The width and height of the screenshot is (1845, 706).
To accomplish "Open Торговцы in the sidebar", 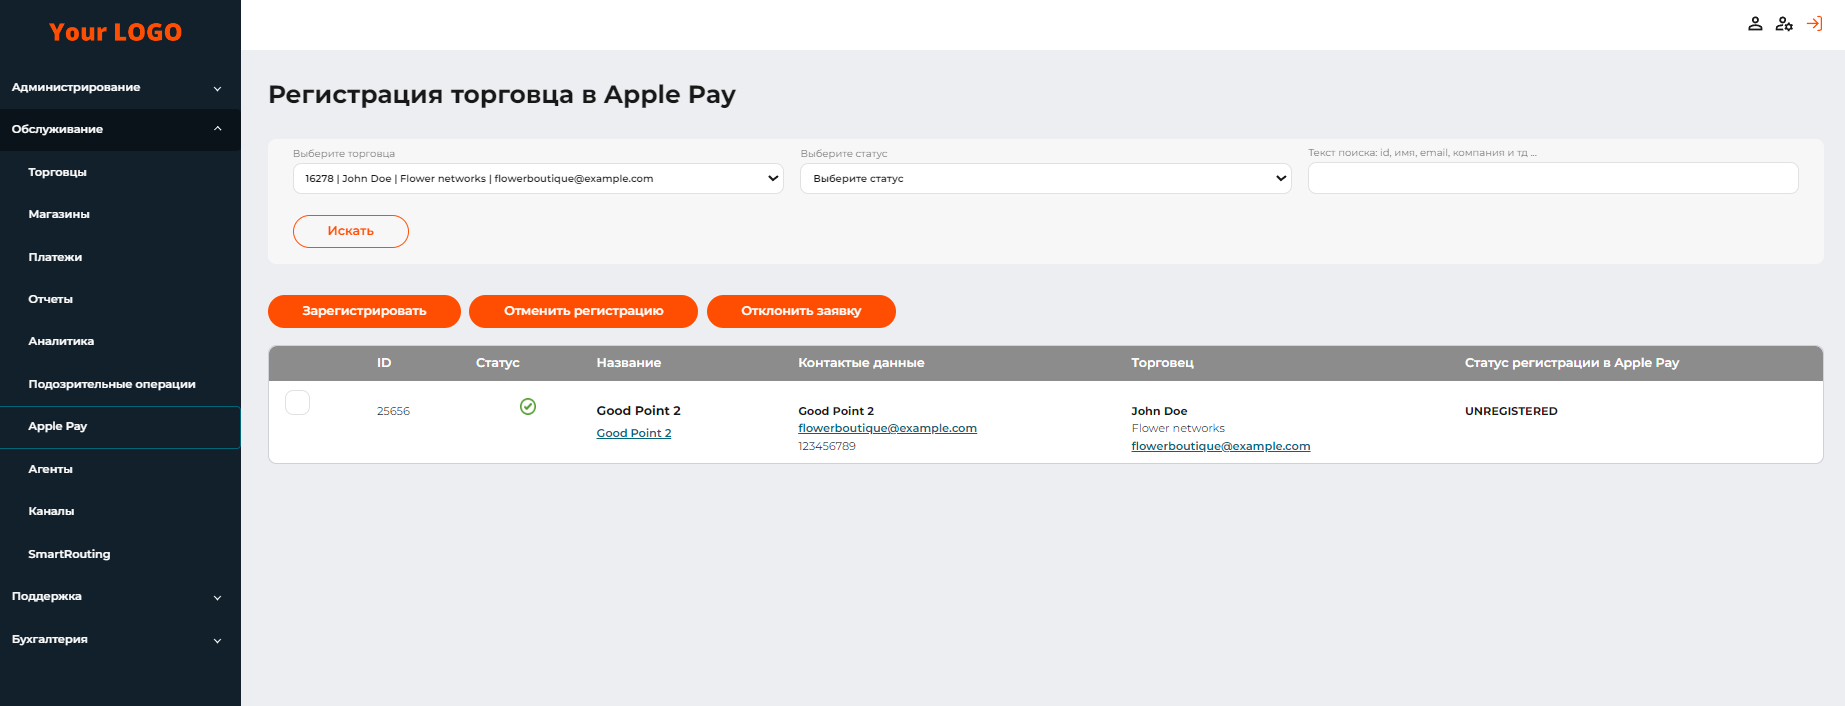I will [x=58, y=172].
